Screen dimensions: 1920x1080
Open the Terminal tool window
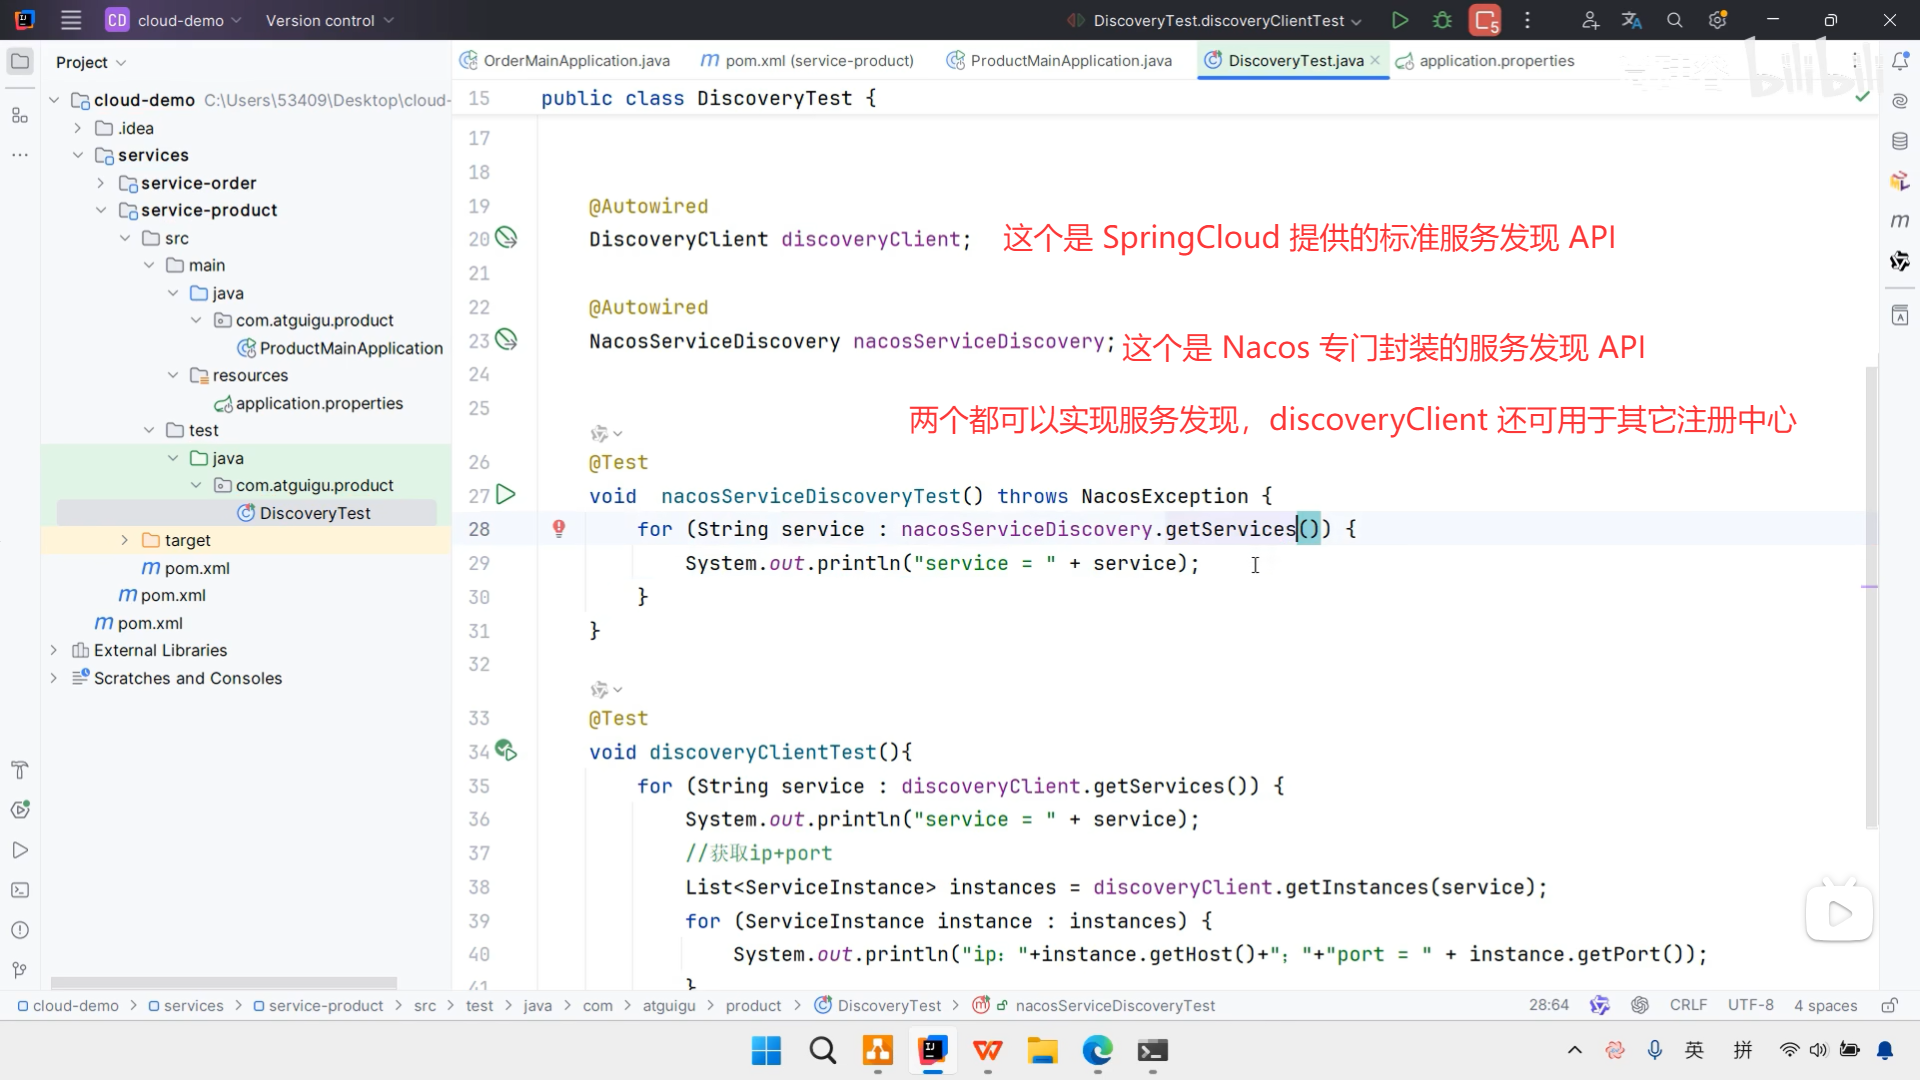click(x=20, y=890)
